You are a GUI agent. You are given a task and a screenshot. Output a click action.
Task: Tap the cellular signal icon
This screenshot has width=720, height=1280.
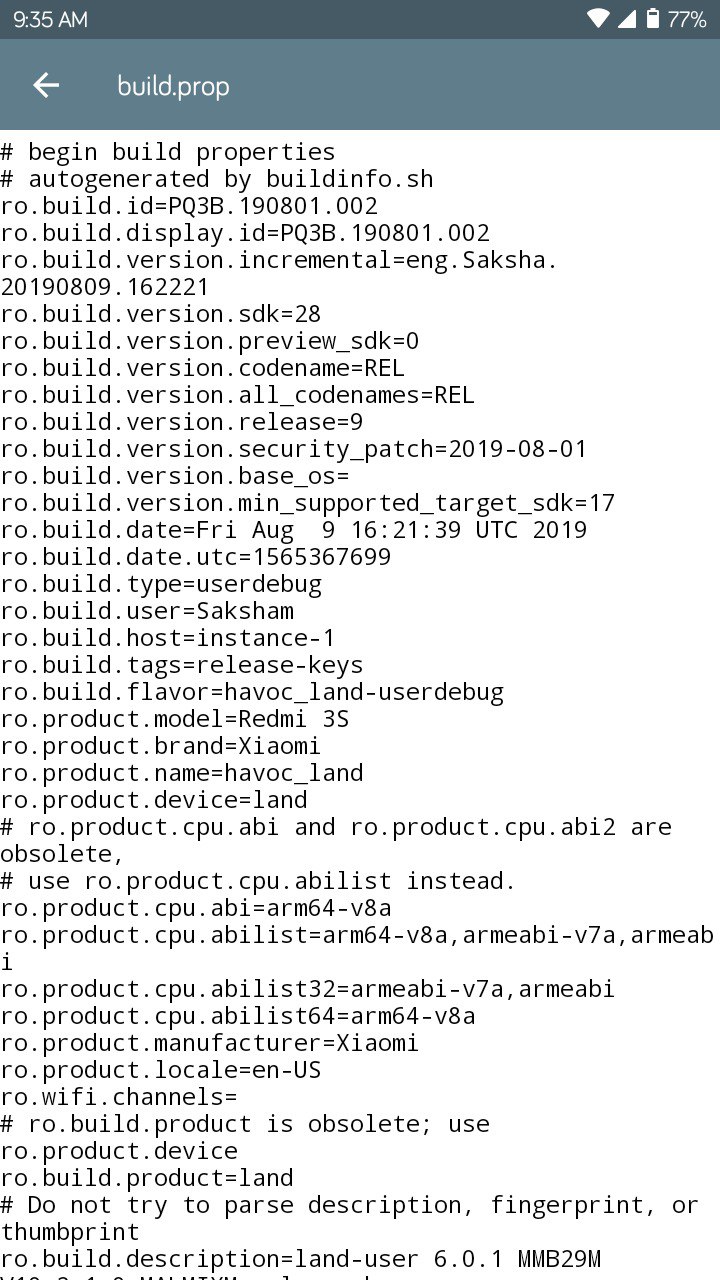click(627, 19)
